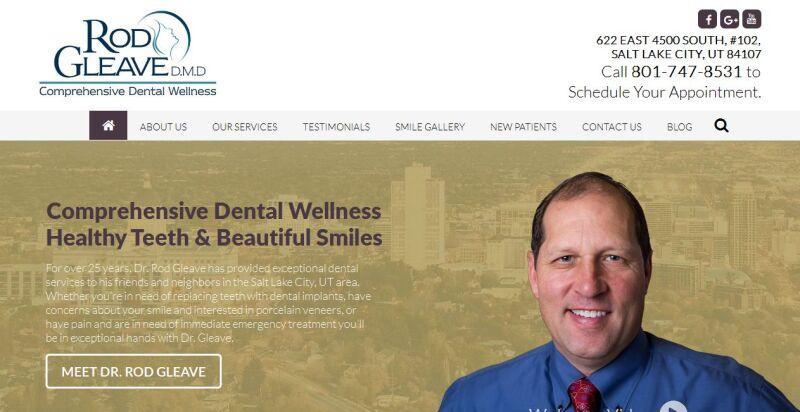The height and width of the screenshot is (412, 800).
Task: Go to the Contact Us page
Action: click(612, 127)
